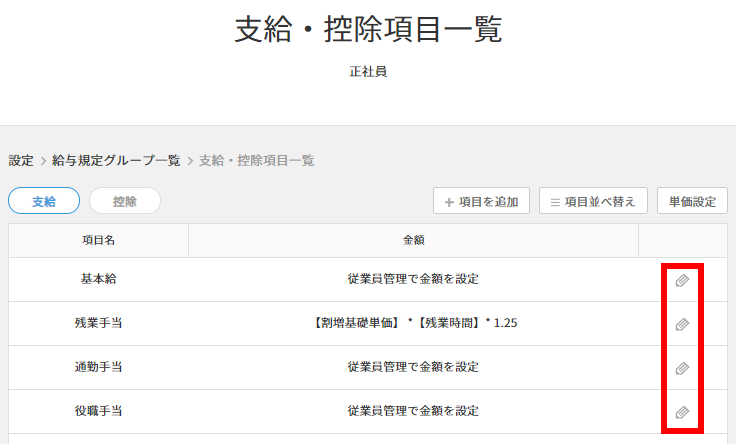Open pencil edit icon for 残業手当
Viewport: 736px width, 444px height.
click(682, 324)
